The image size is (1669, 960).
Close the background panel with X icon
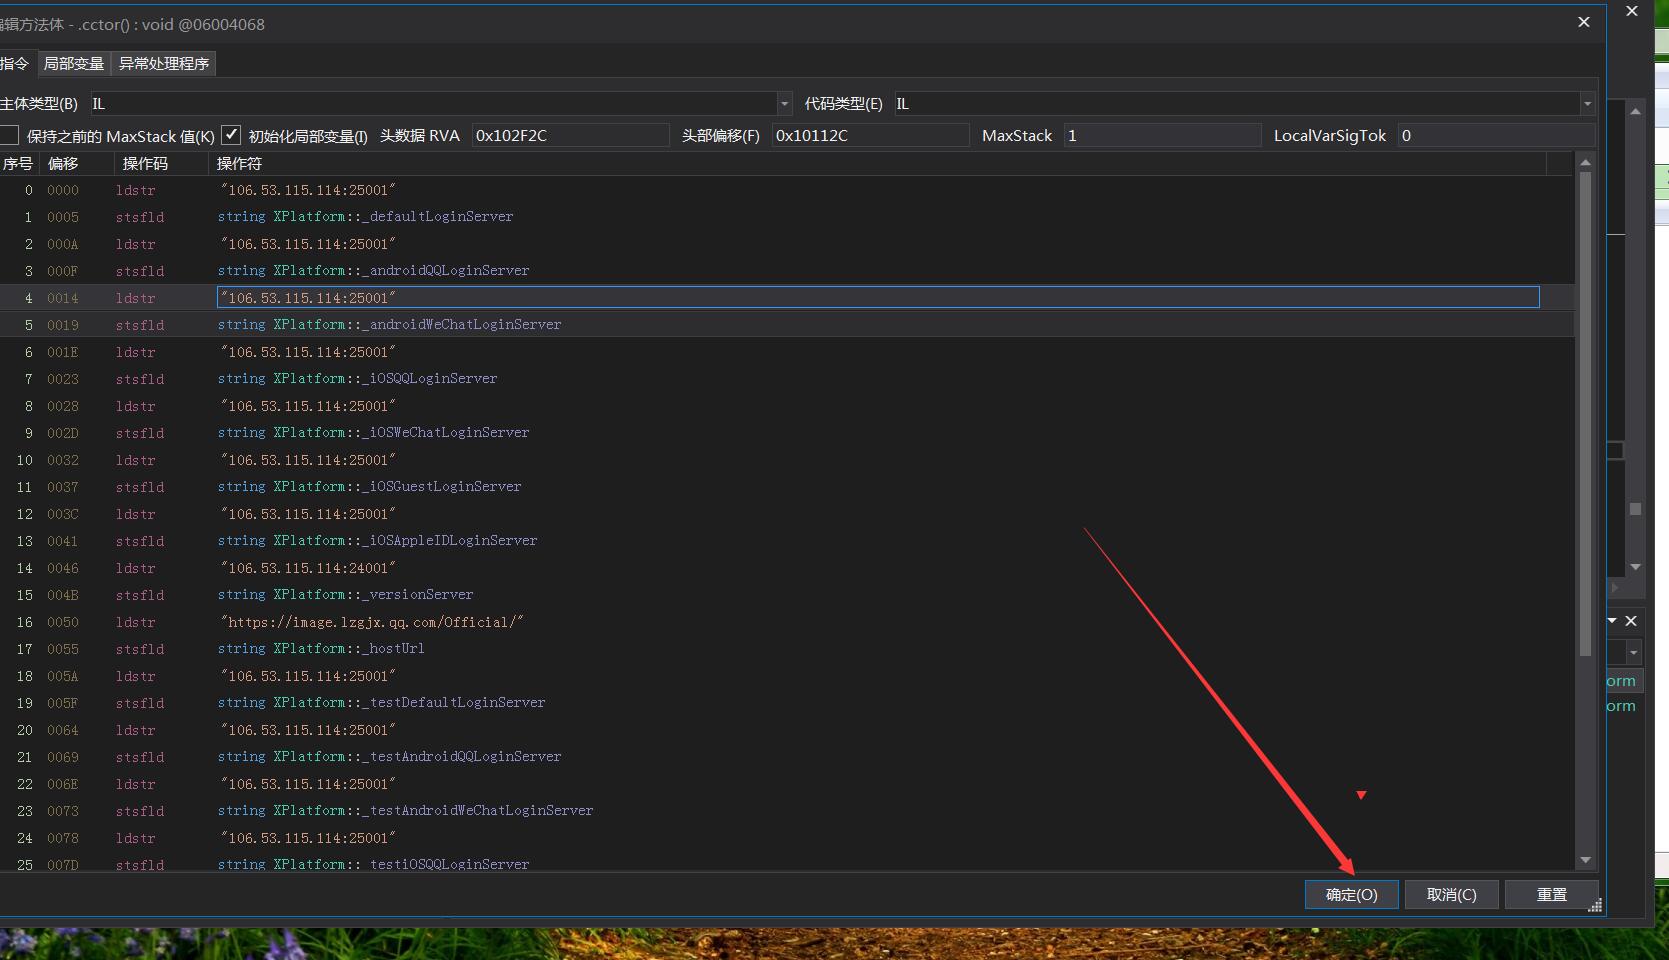pyautogui.click(x=1631, y=621)
